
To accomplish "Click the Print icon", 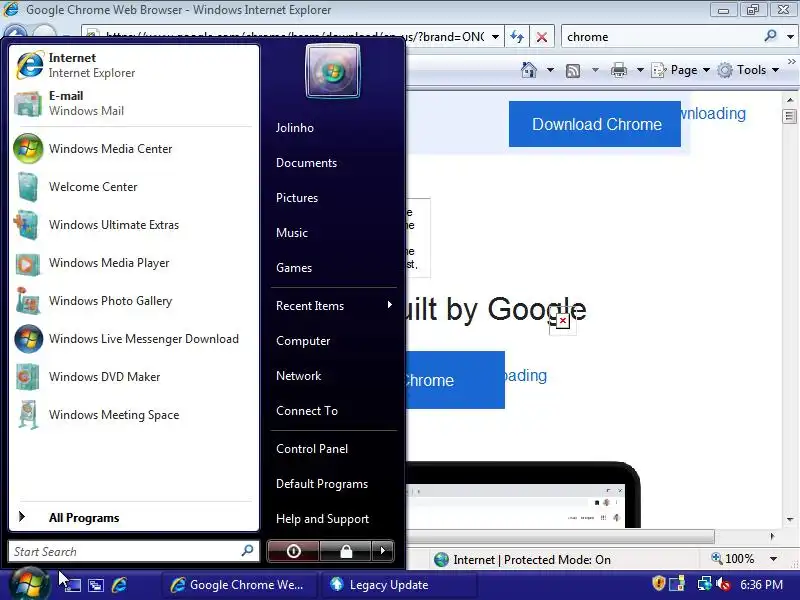I will click(618, 70).
